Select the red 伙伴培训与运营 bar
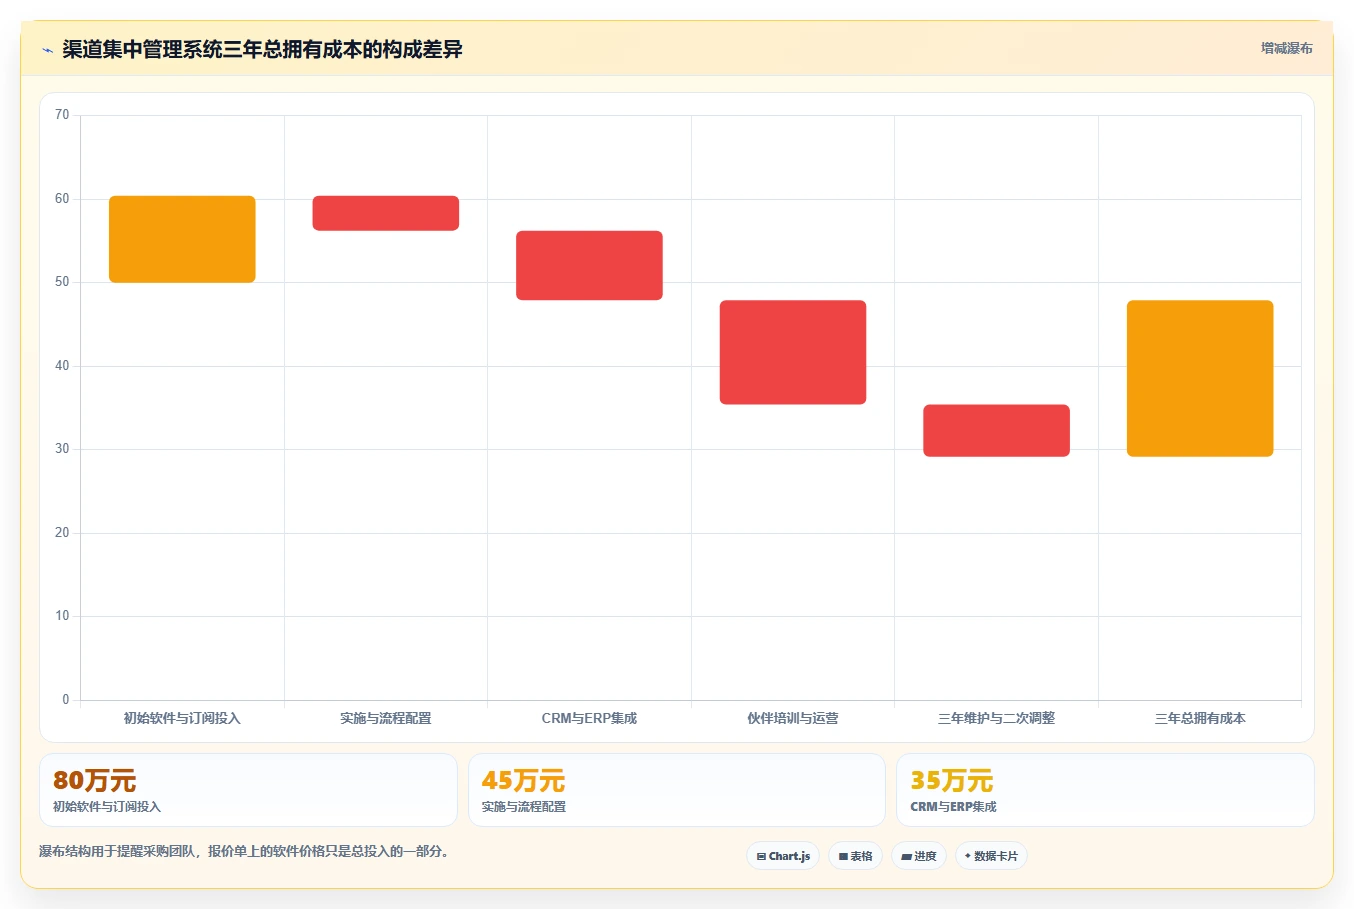This screenshot has height=909, width=1354. (793, 352)
